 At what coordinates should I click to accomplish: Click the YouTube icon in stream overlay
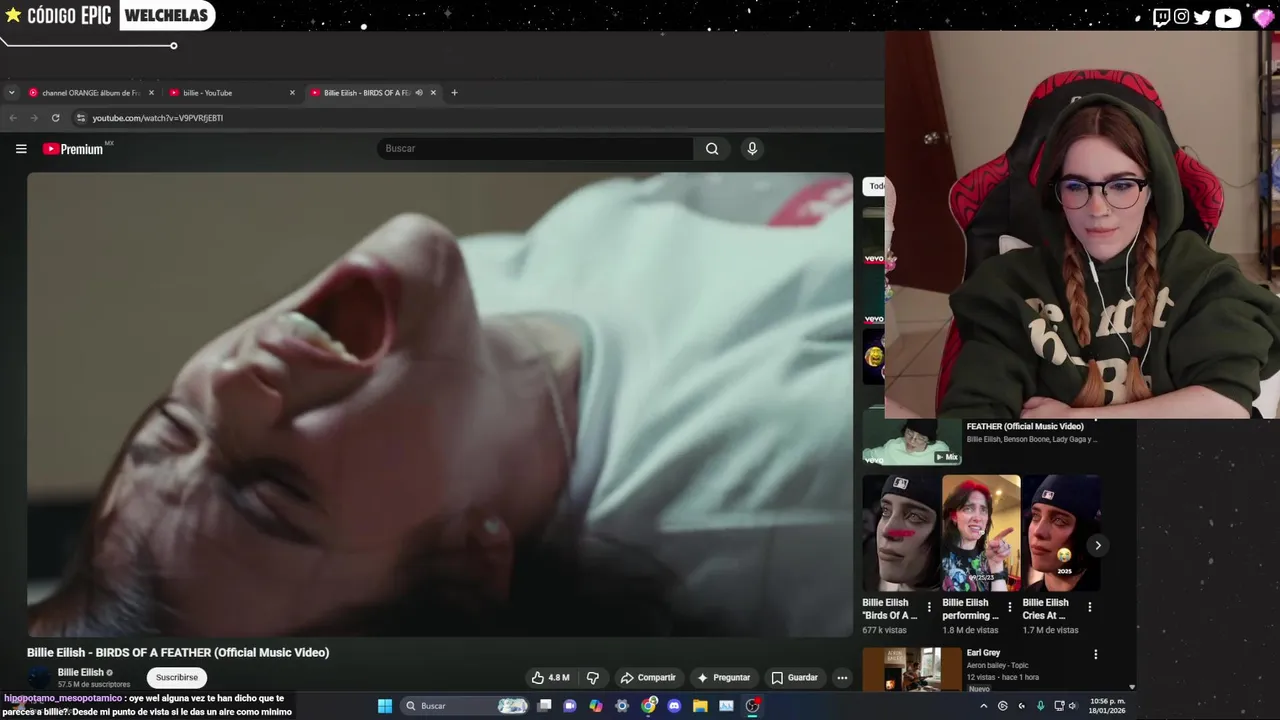click(1228, 17)
